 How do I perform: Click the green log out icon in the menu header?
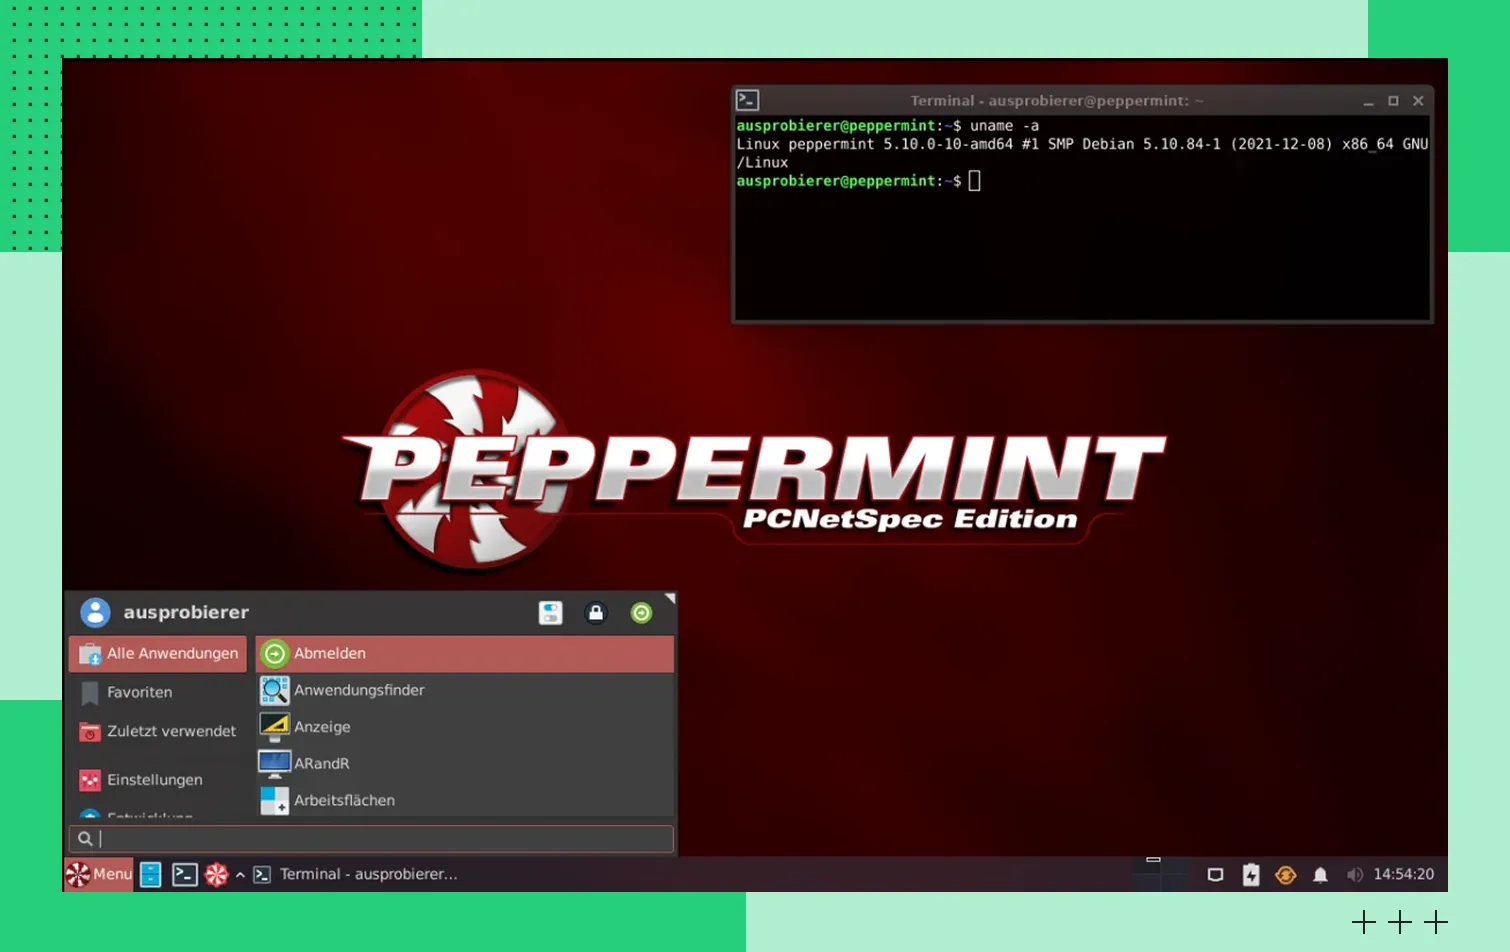641,613
